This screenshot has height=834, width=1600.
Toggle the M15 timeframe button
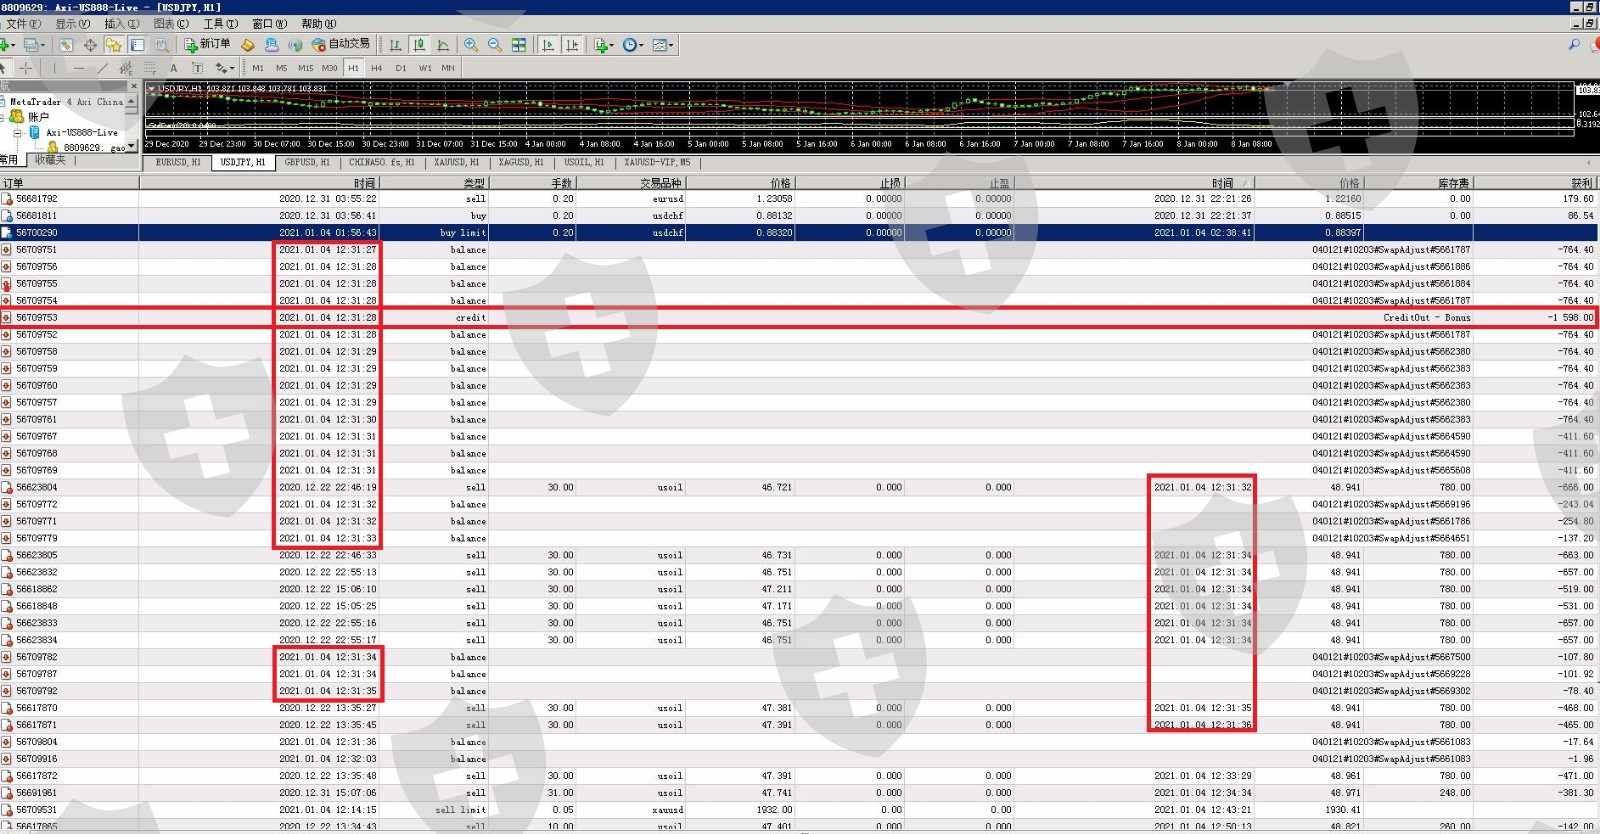[x=305, y=68]
